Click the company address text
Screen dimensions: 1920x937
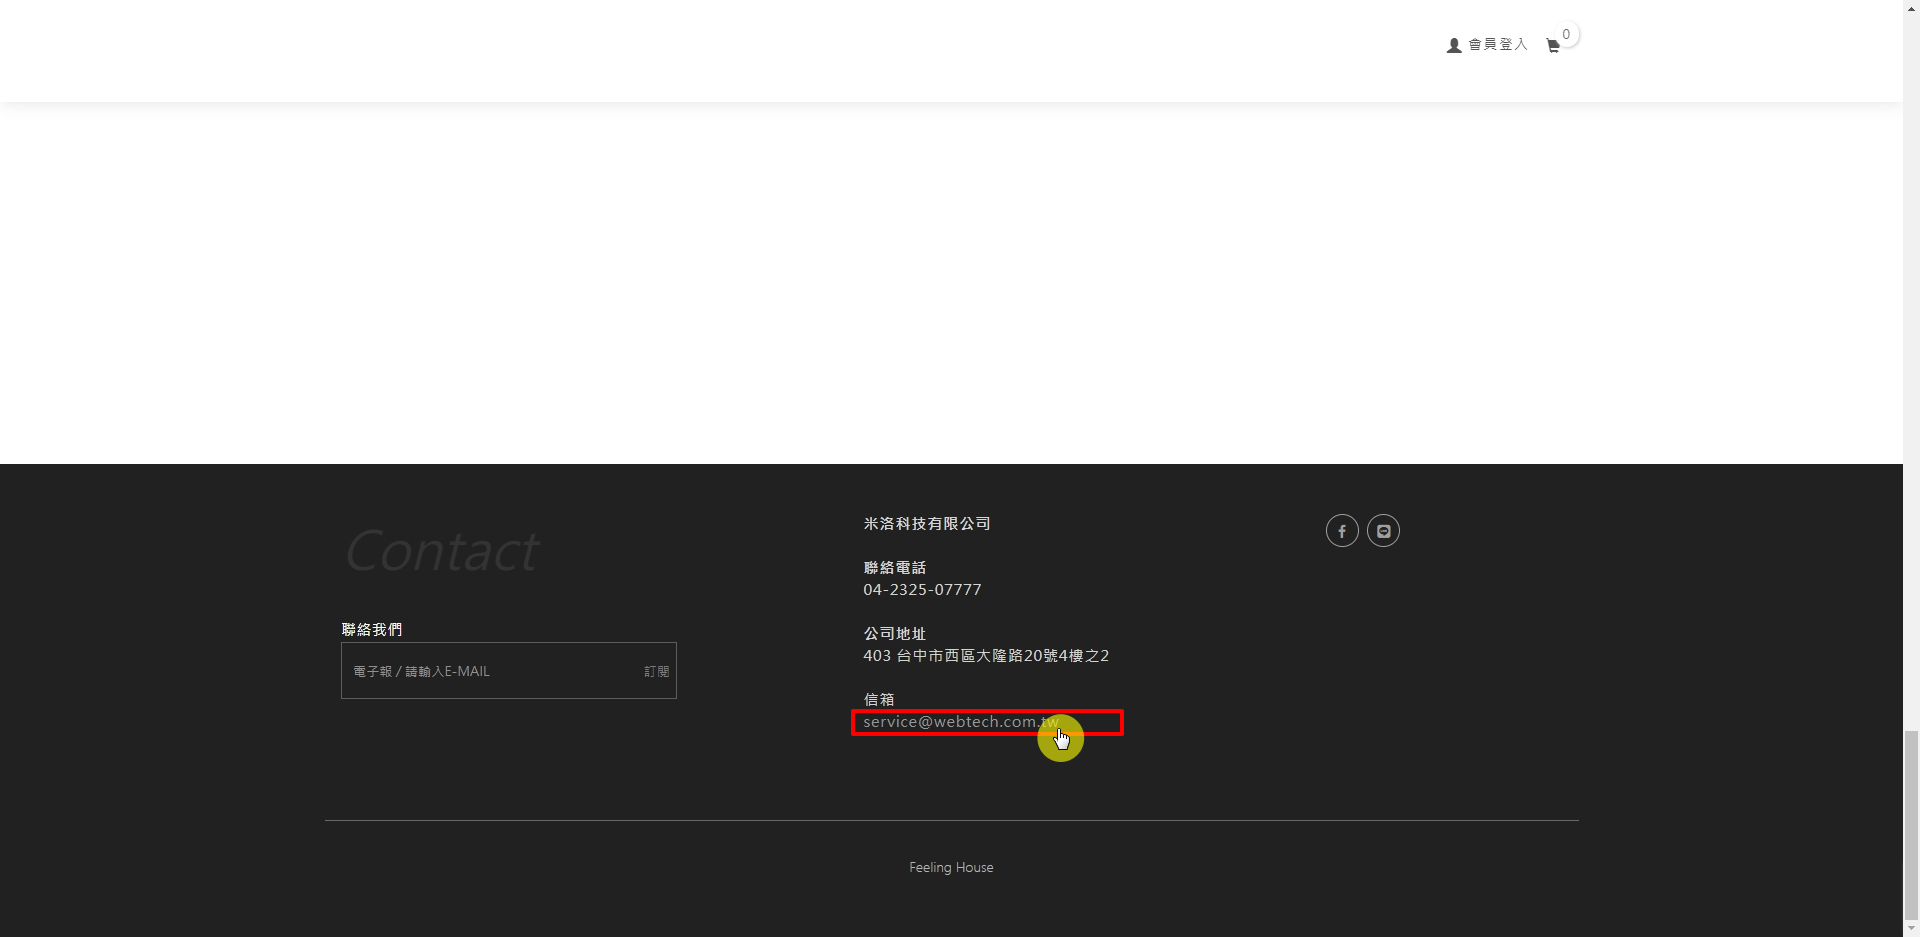point(986,656)
